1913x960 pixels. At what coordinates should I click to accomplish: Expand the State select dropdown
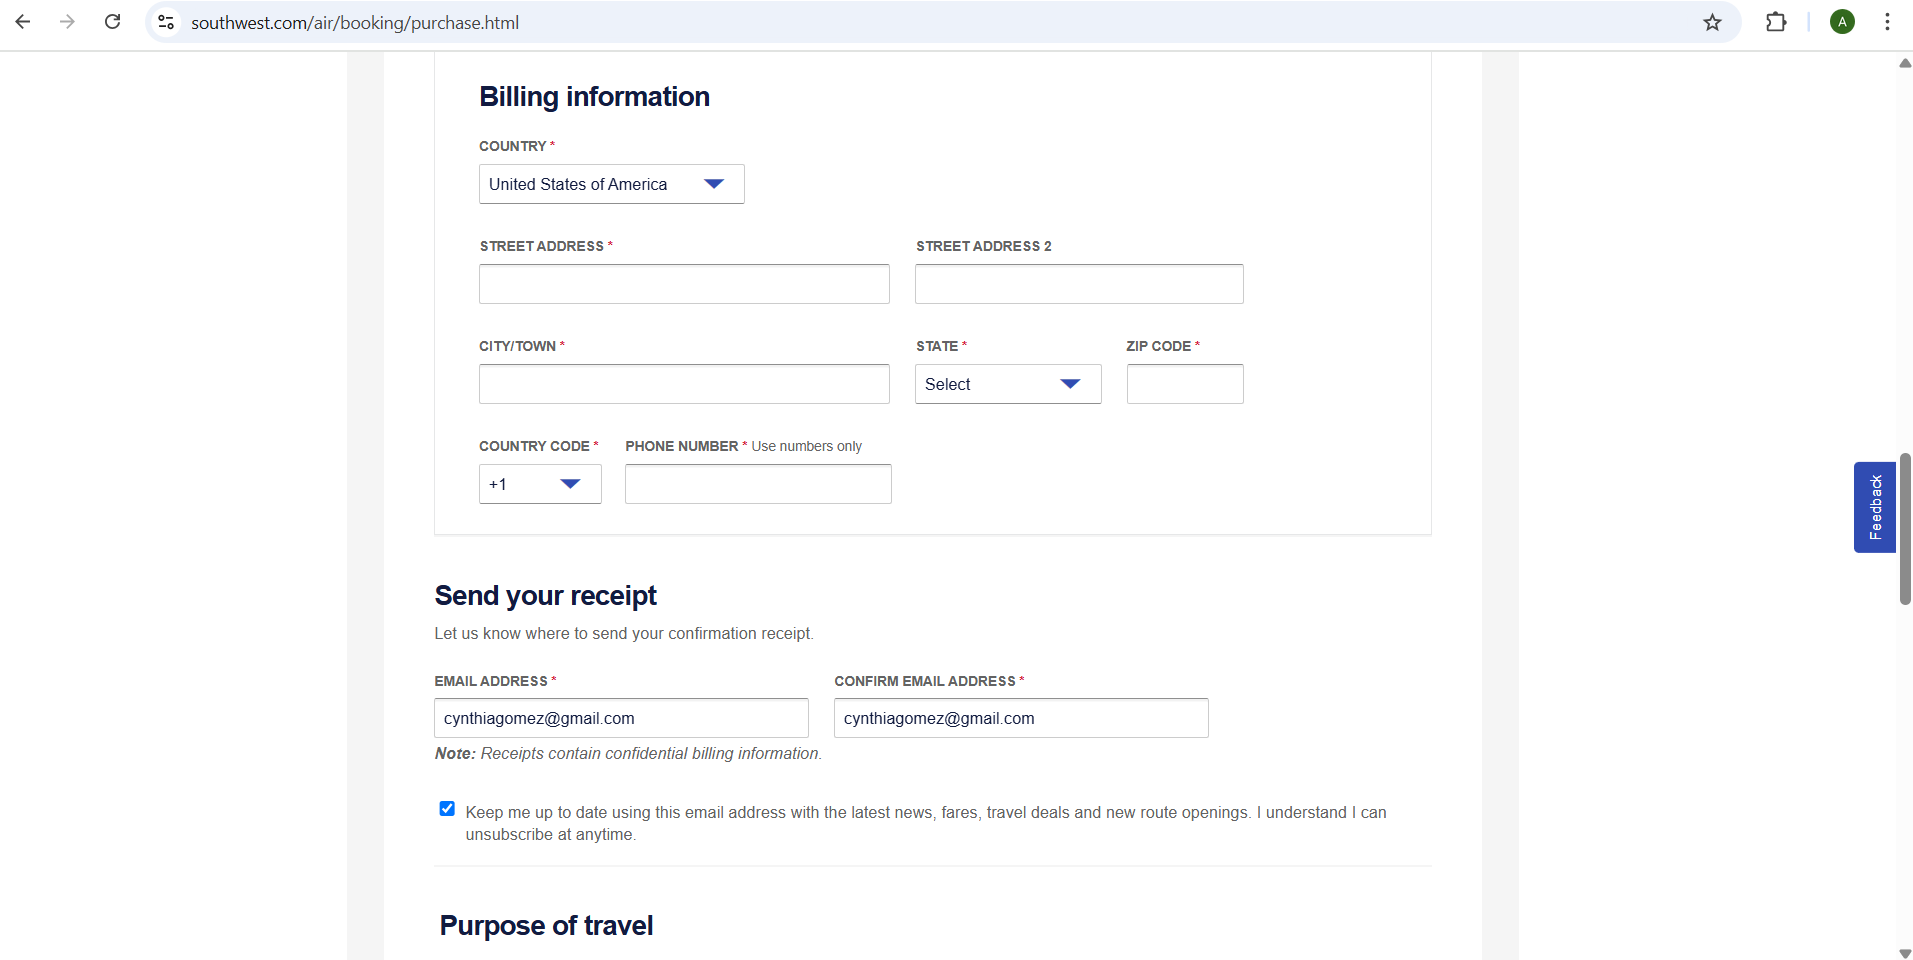tap(1007, 384)
